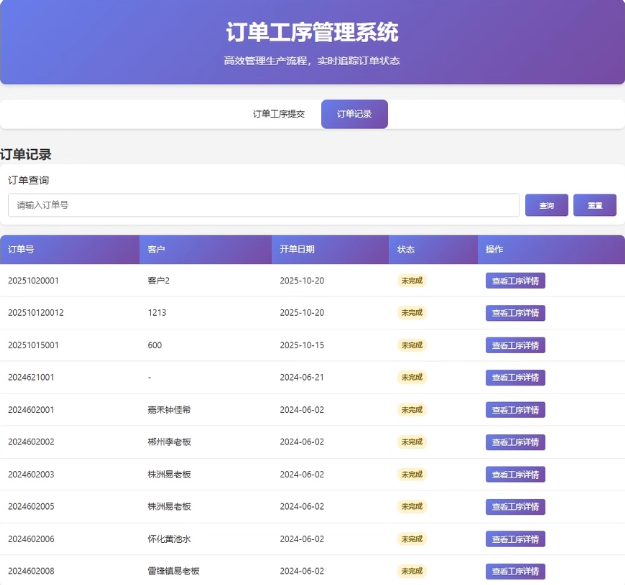Screen dimensions: 625x585
Task: Click 未完成 status badge for order 20251020001
Action: click(x=411, y=281)
